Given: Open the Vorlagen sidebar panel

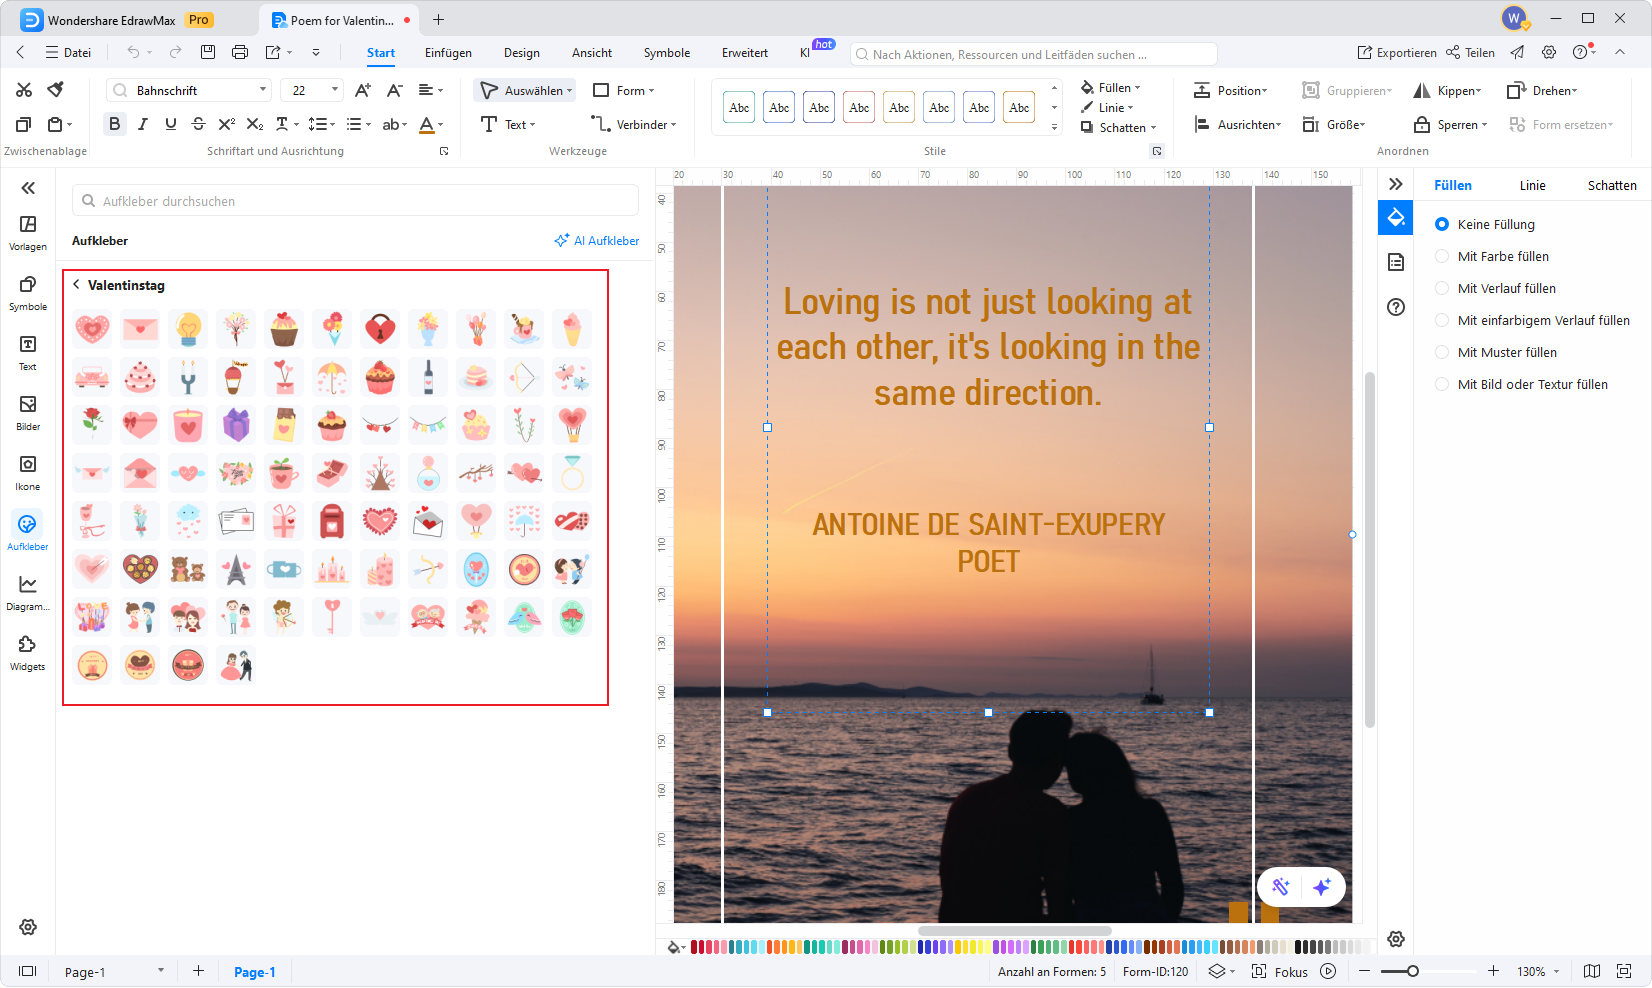Looking at the screenshot, I should point(28,232).
